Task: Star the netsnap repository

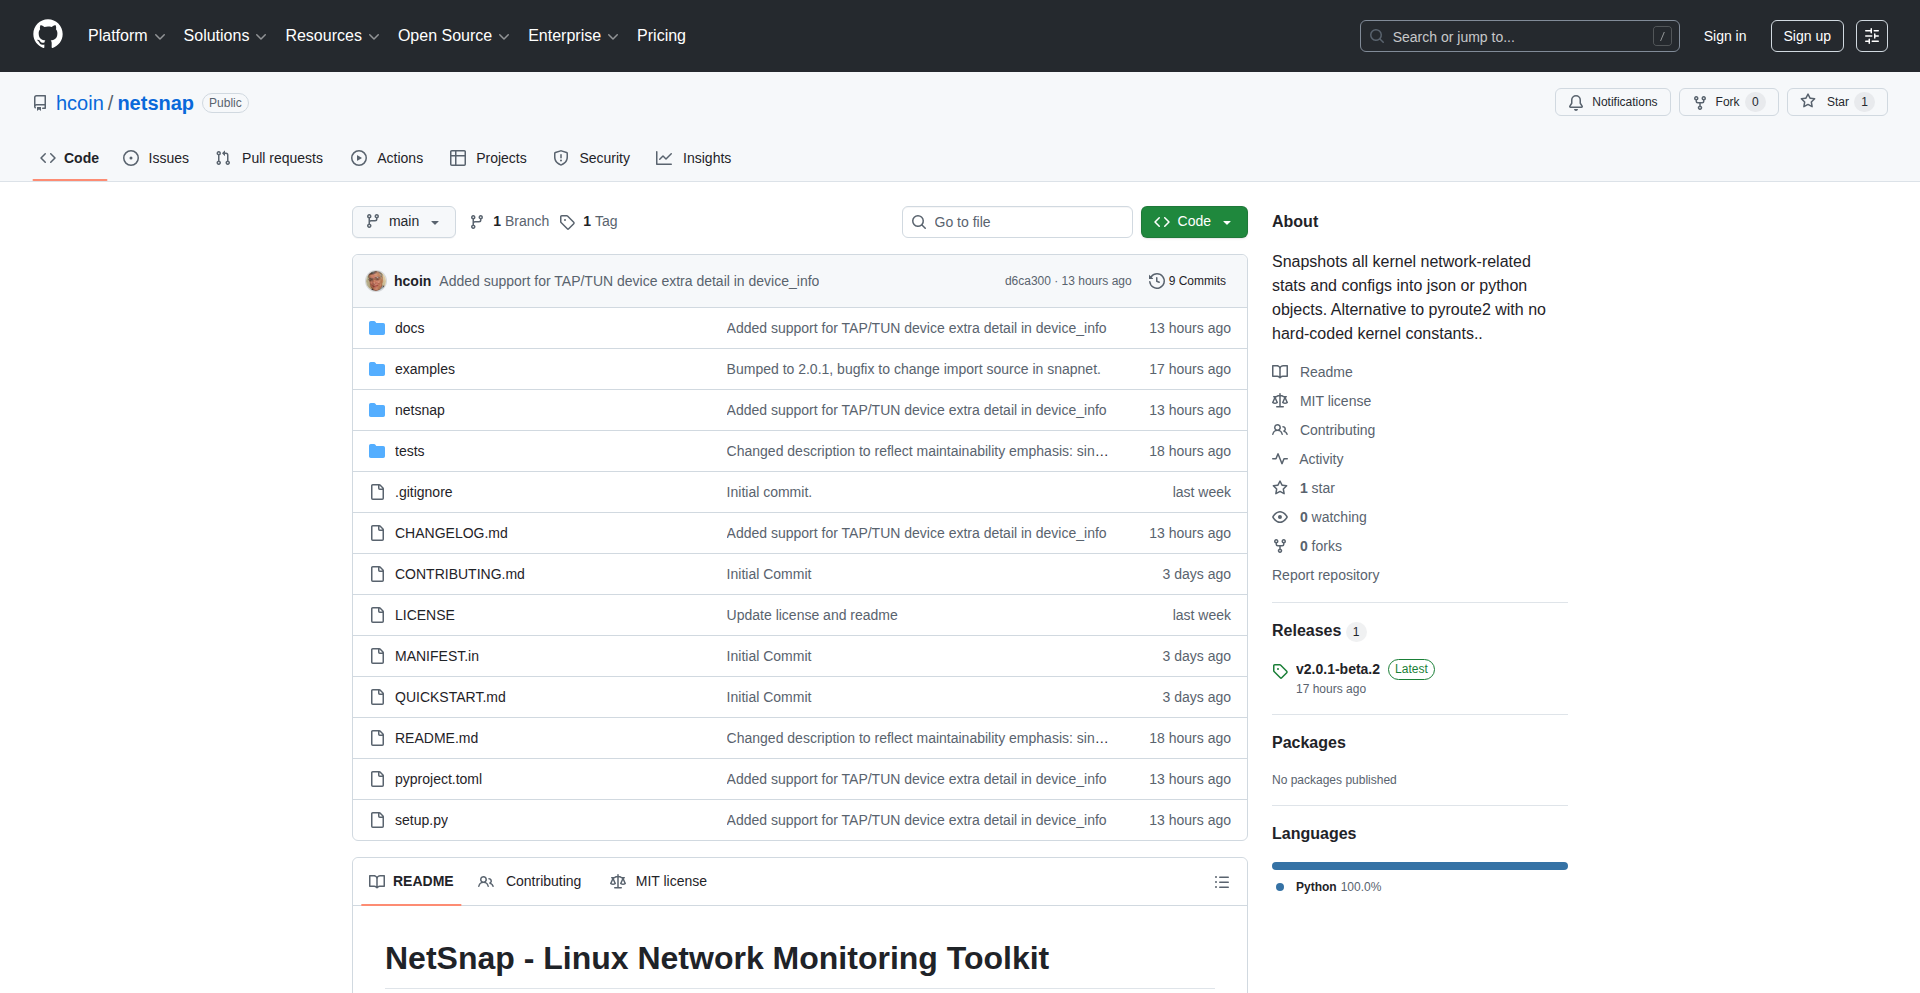Action: [1826, 102]
